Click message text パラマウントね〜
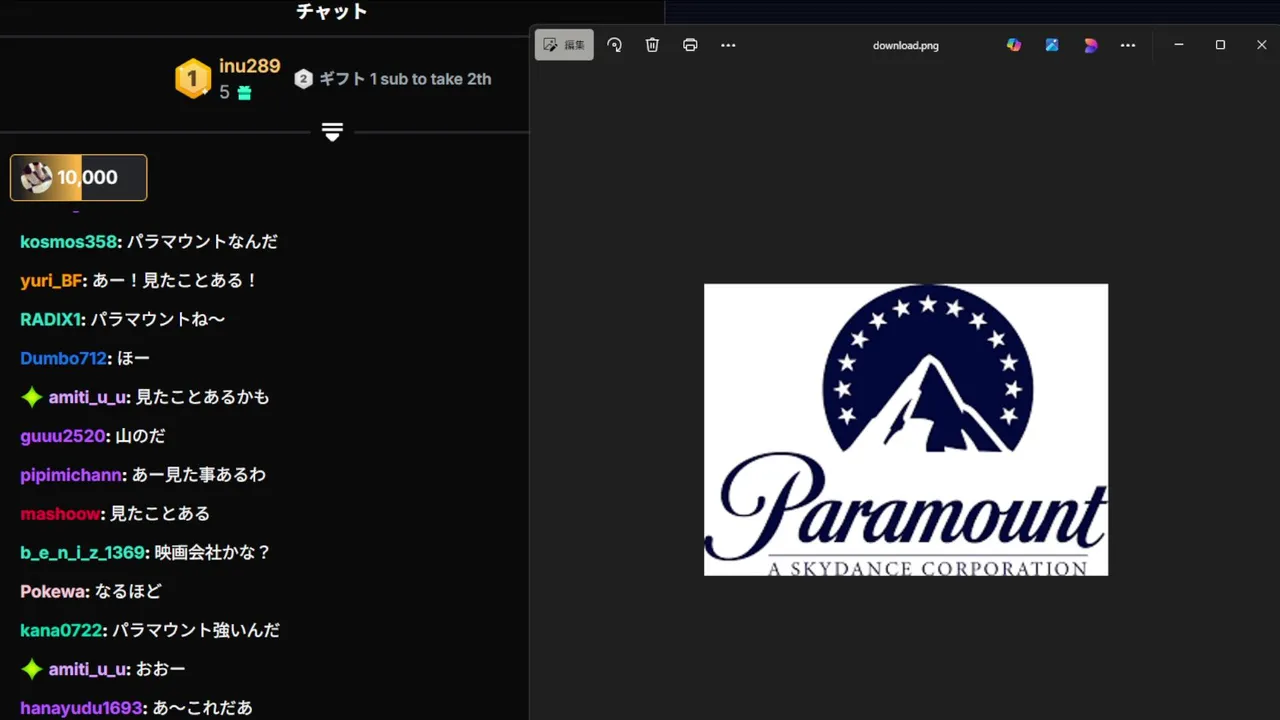 [x=158, y=320]
